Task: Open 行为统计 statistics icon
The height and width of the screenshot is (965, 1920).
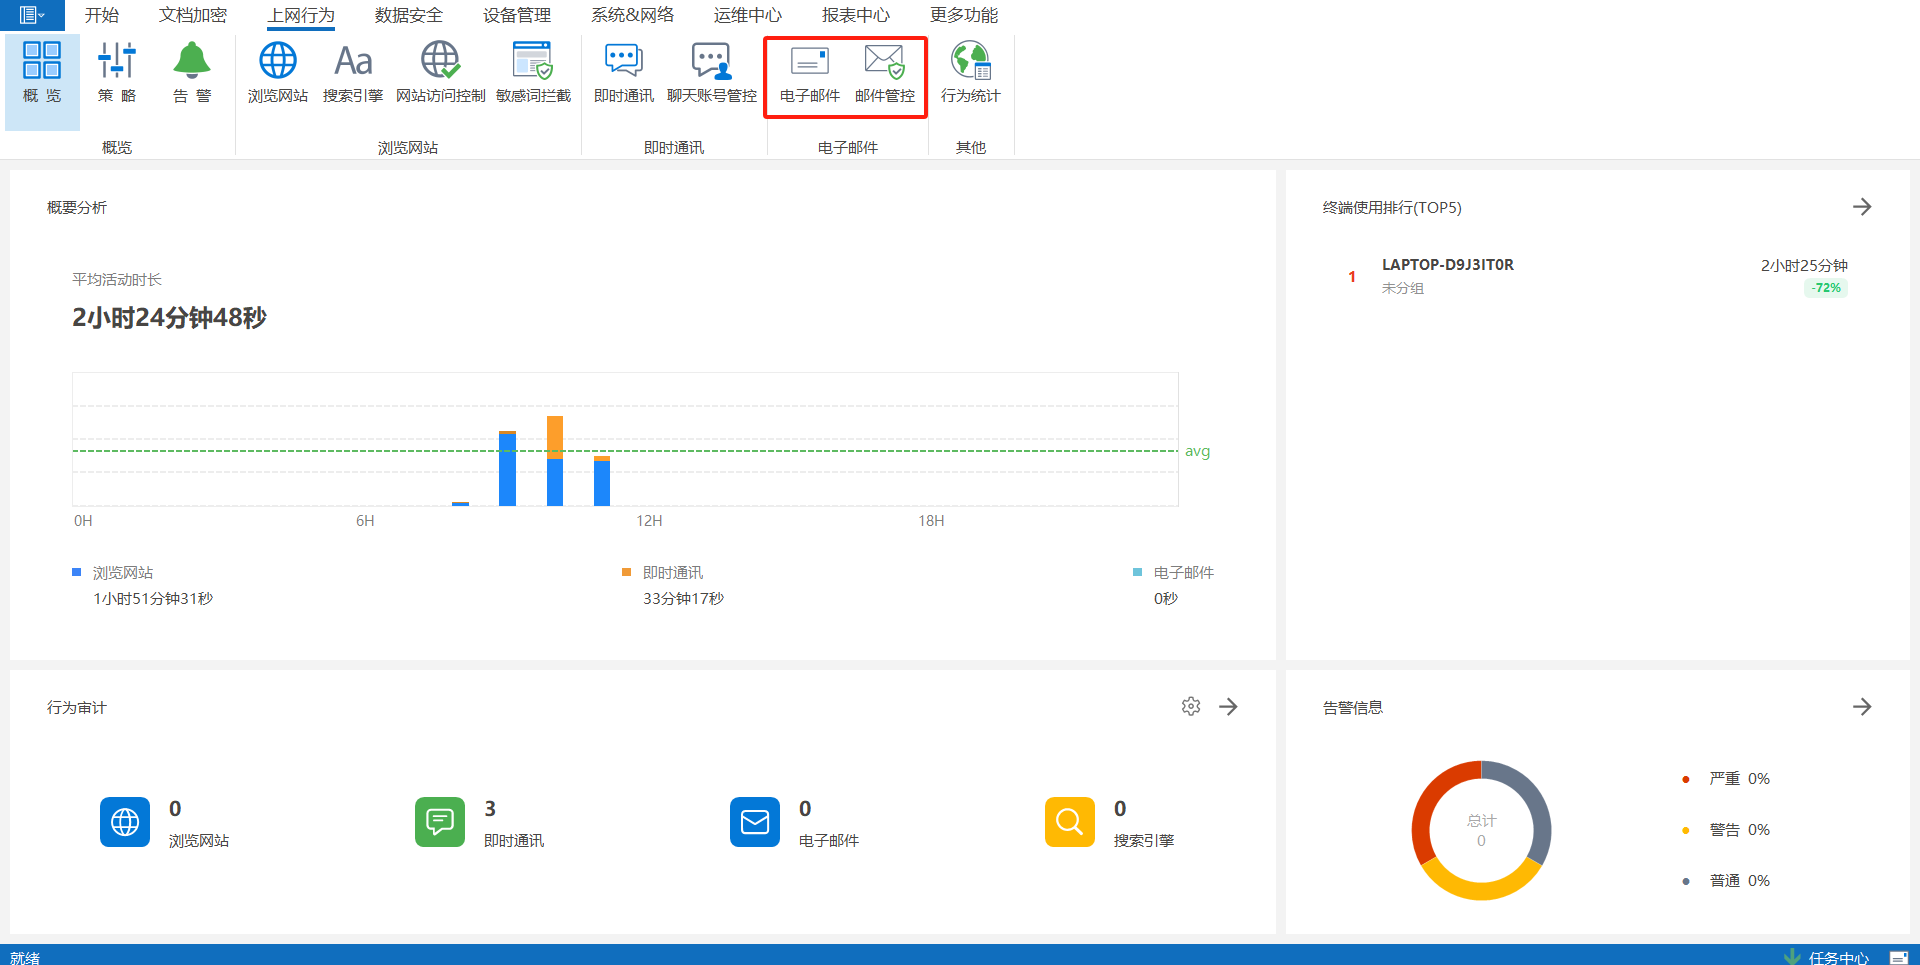Action: pyautogui.click(x=970, y=62)
